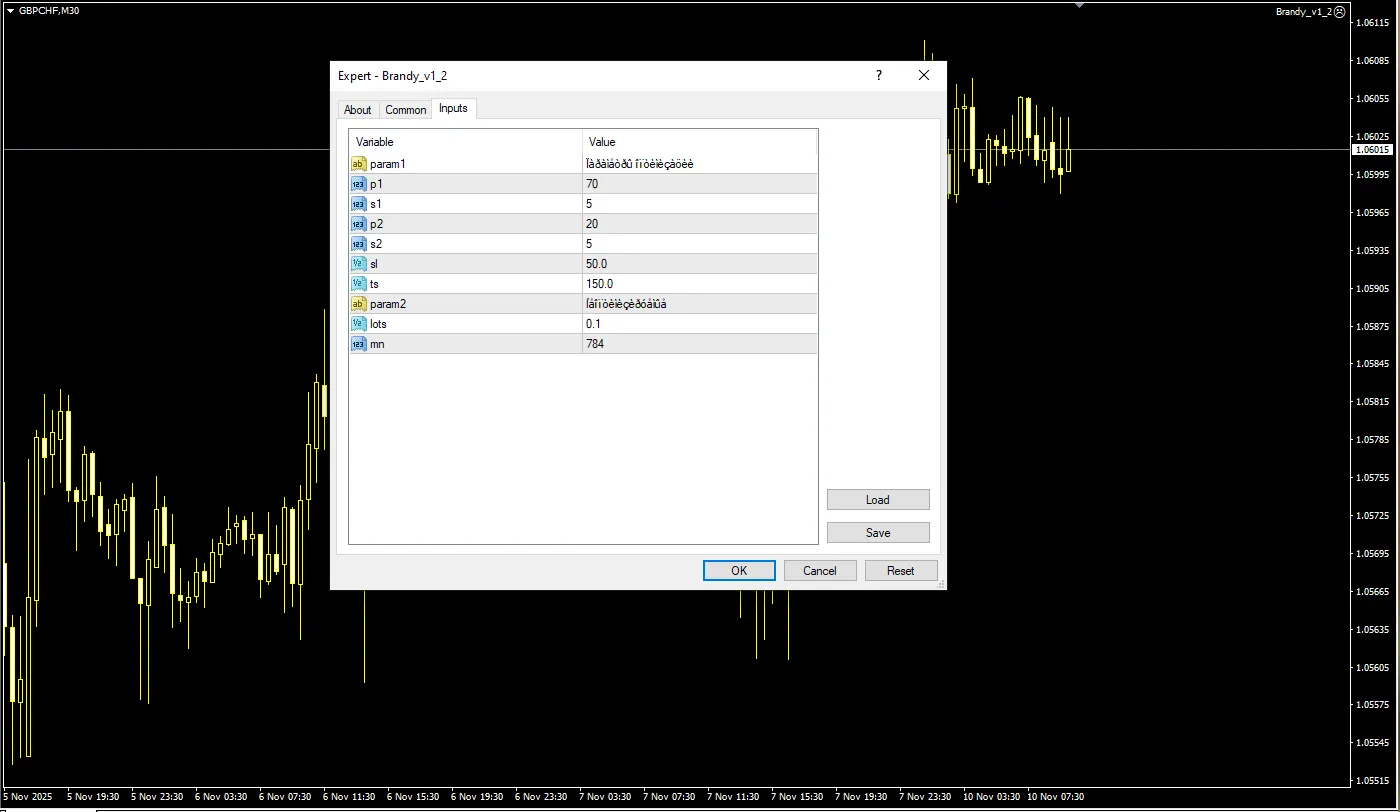Select the Inputs tab
This screenshot has height=812, width=1400.
[453, 108]
